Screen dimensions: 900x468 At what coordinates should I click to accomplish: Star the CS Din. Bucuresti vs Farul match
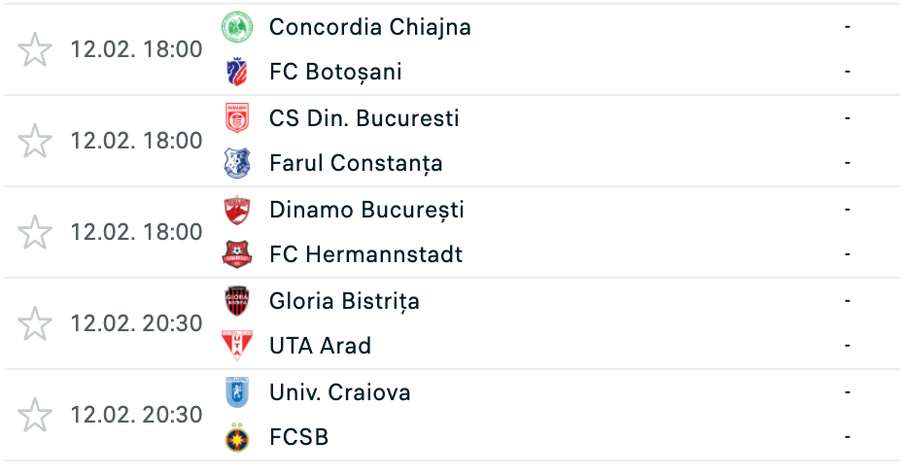pyautogui.click(x=35, y=141)
